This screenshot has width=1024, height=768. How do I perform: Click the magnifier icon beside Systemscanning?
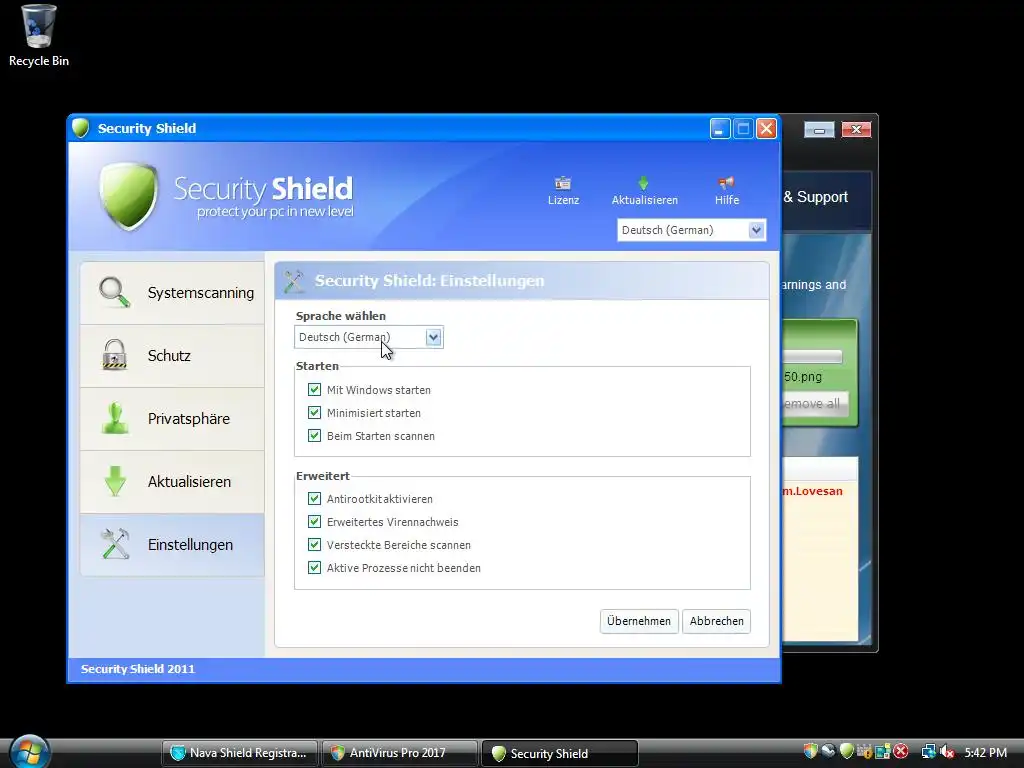point(115,292)
